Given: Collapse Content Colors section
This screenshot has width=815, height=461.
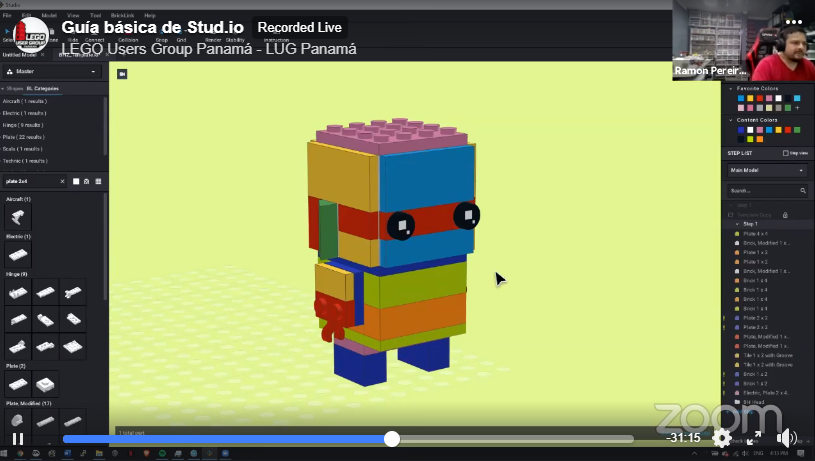Looking at the screenshot, I should coord(731,120).
